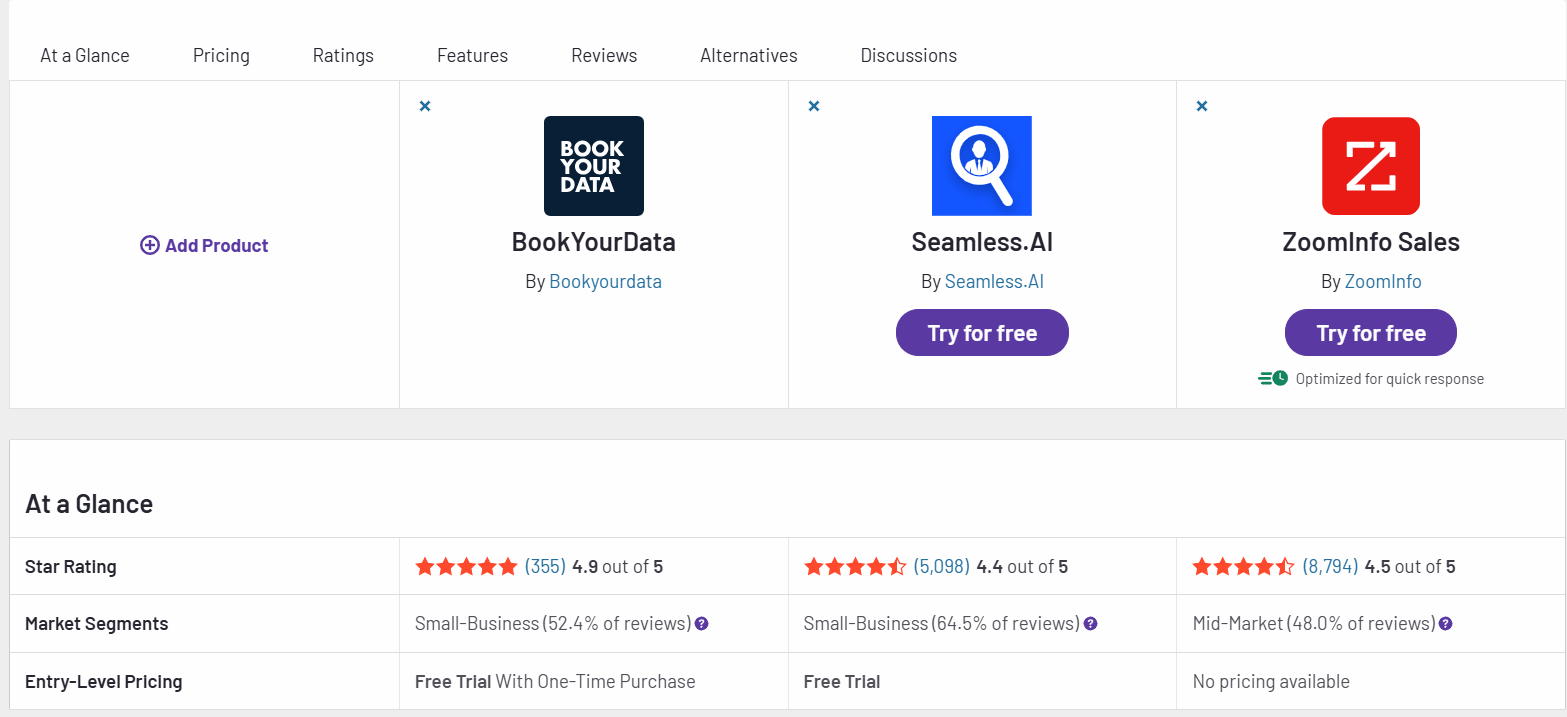This screenshot has height=717, width=1567.
Task: Click '4.5 out of 5' rating text
Action: [x=1410, y=567]
